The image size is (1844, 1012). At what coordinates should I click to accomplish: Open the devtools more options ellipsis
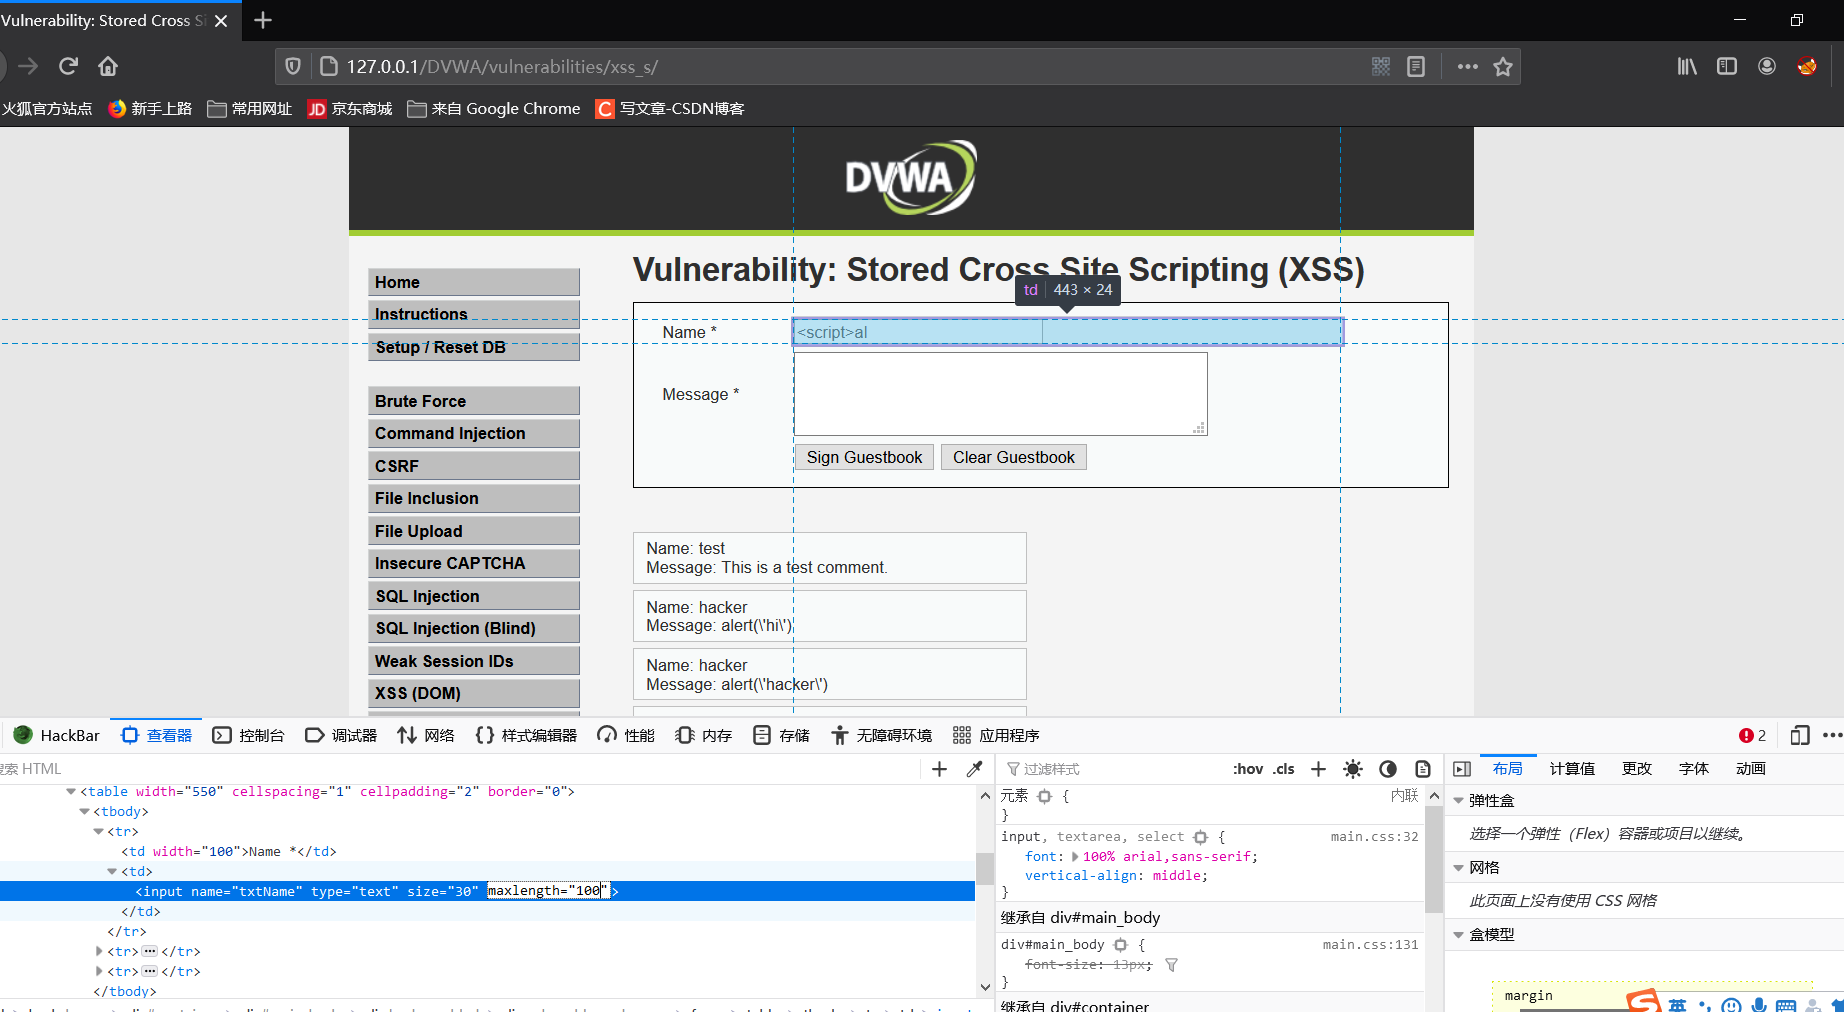tap(1832, 735)
